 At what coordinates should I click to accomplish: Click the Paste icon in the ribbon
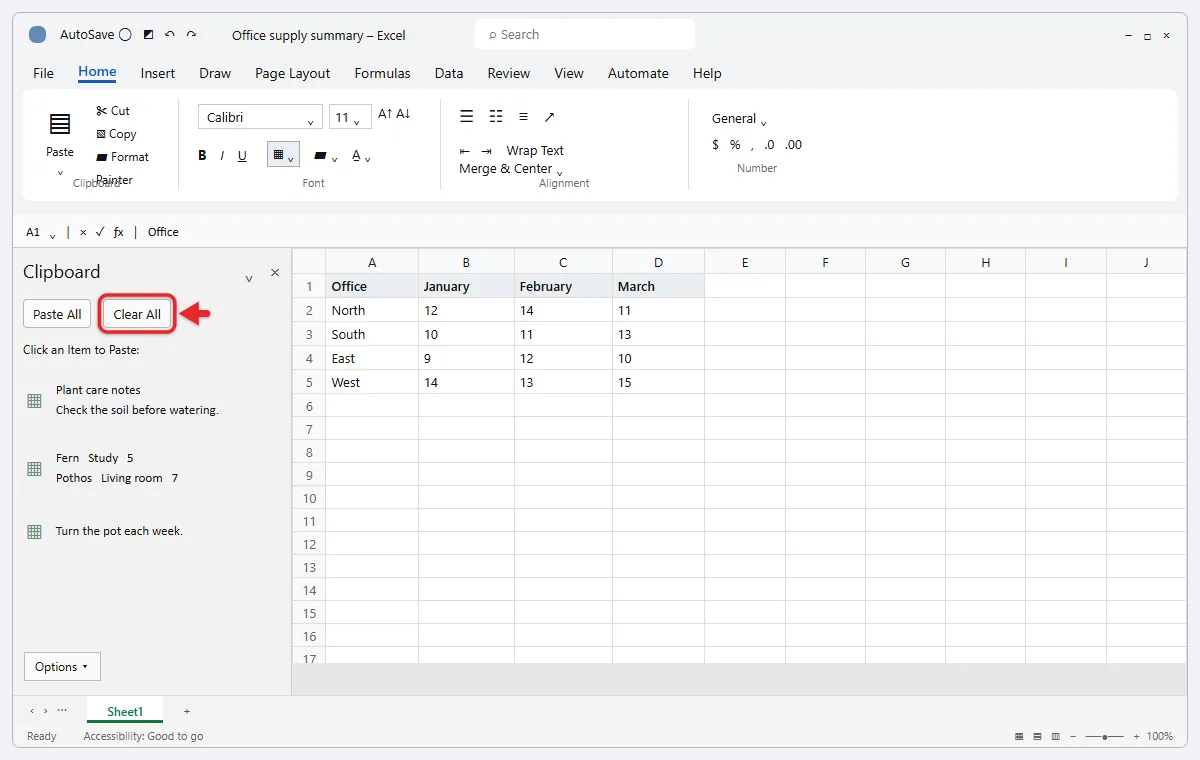[60, 124]
